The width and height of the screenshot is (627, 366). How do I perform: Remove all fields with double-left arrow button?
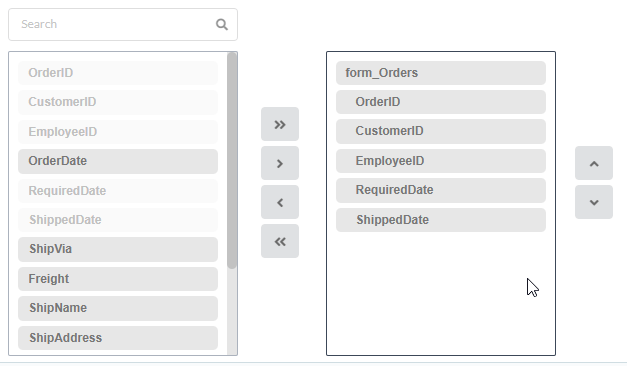[x=280, y=241]
